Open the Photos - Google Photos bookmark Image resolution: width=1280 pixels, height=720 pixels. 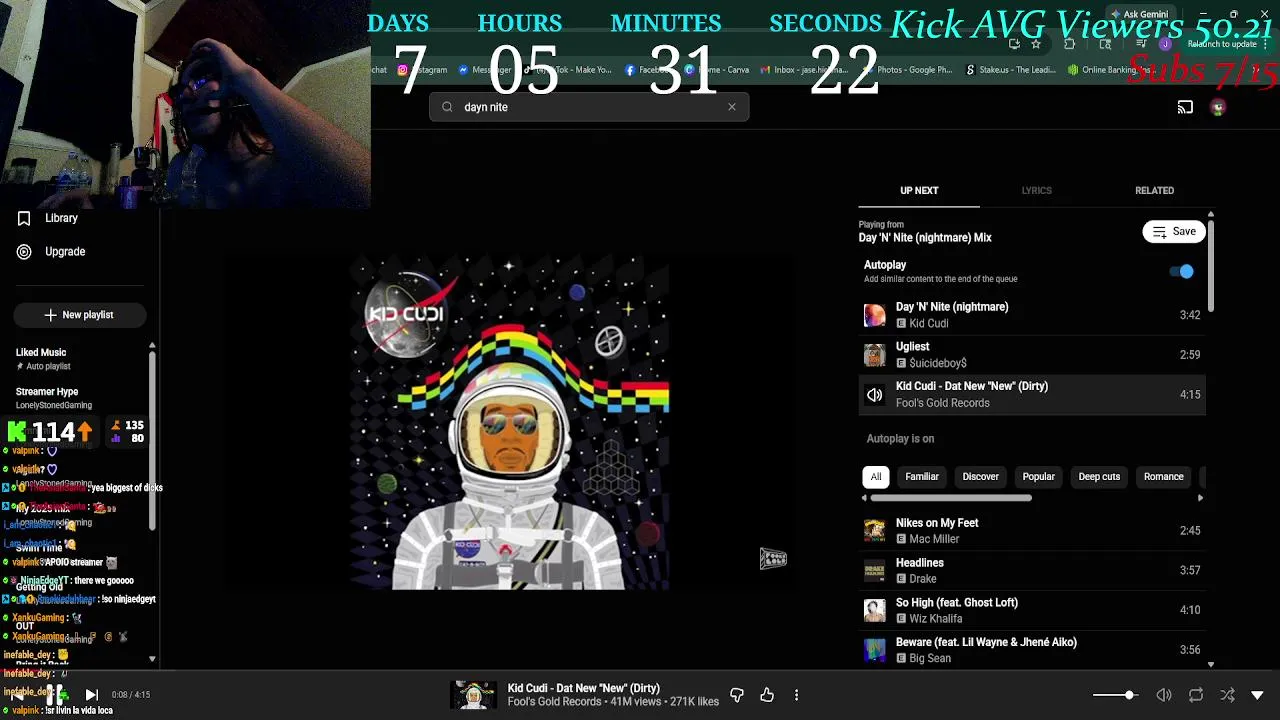coord(905,70)
